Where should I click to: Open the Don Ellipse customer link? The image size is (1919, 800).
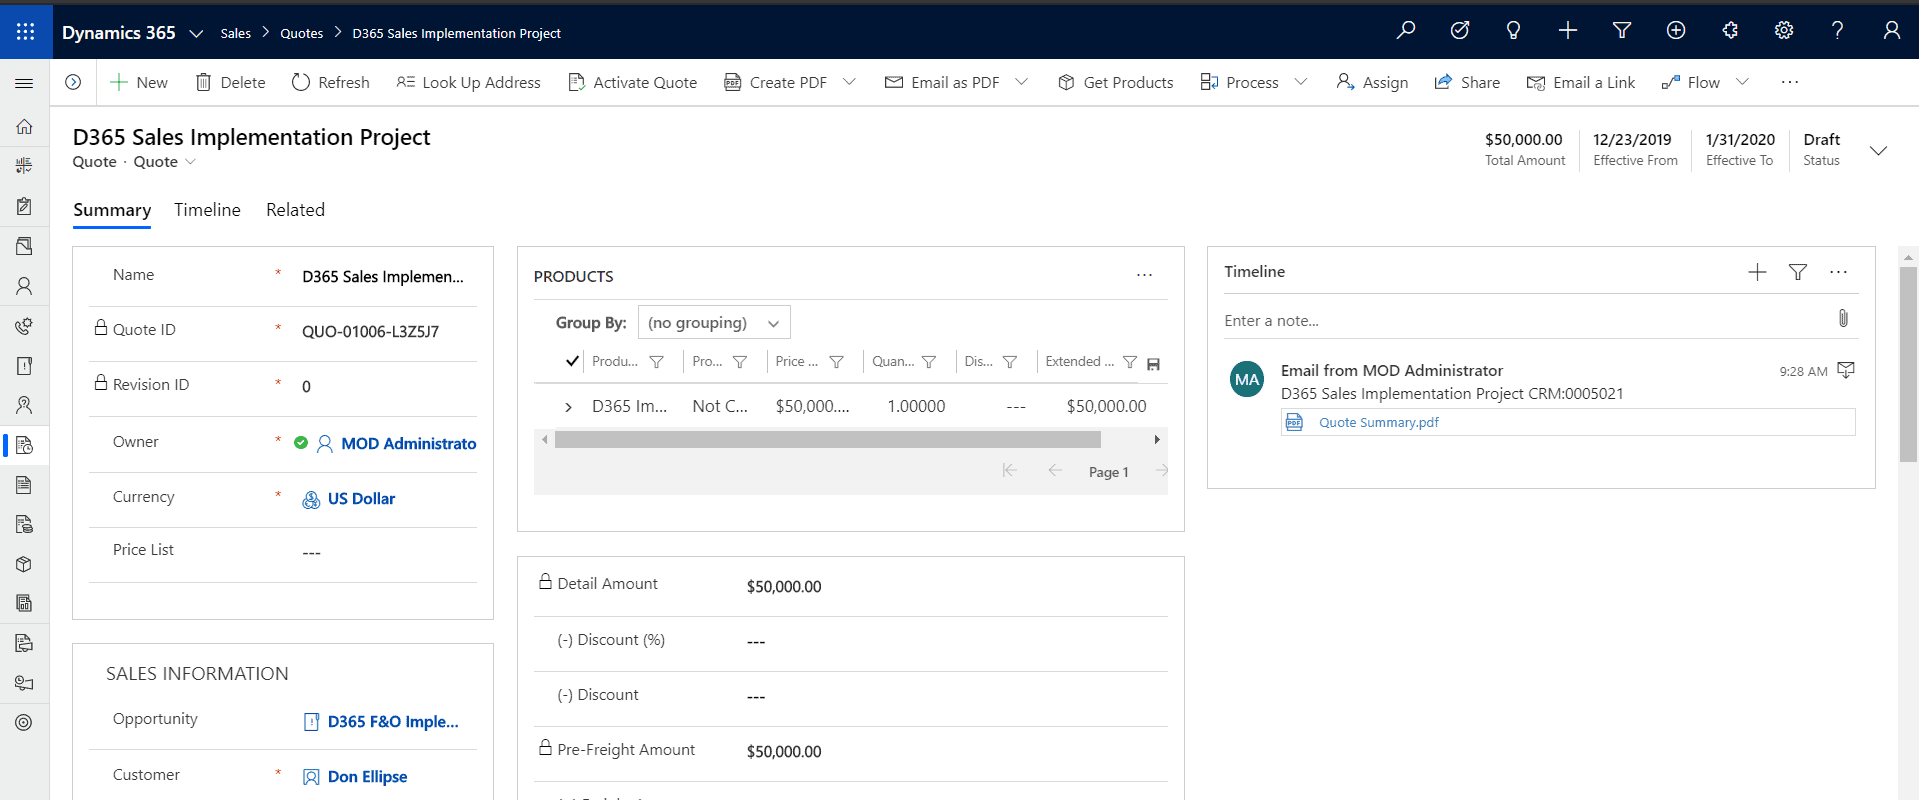coord(367,776)
